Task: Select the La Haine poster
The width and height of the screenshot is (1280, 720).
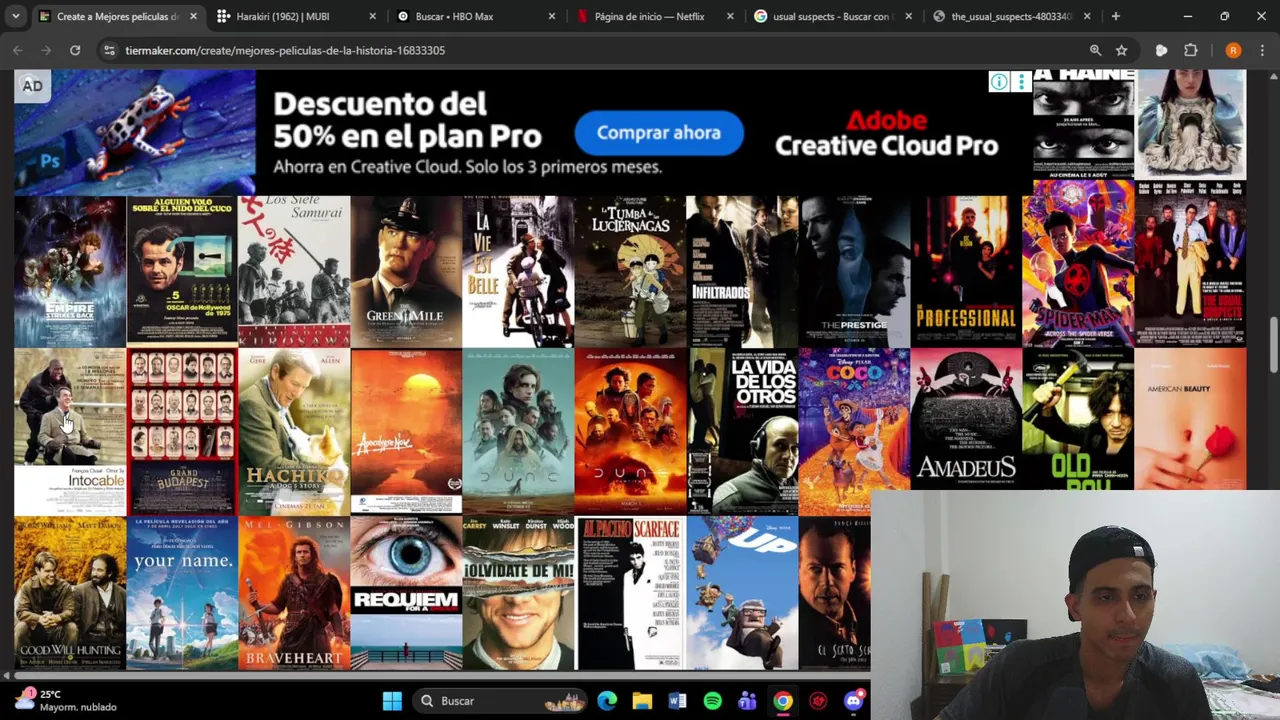Action: 1084,125
